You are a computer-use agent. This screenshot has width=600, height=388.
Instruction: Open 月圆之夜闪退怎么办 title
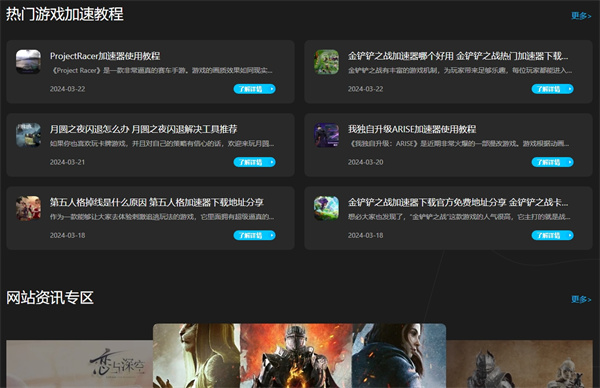143,129
